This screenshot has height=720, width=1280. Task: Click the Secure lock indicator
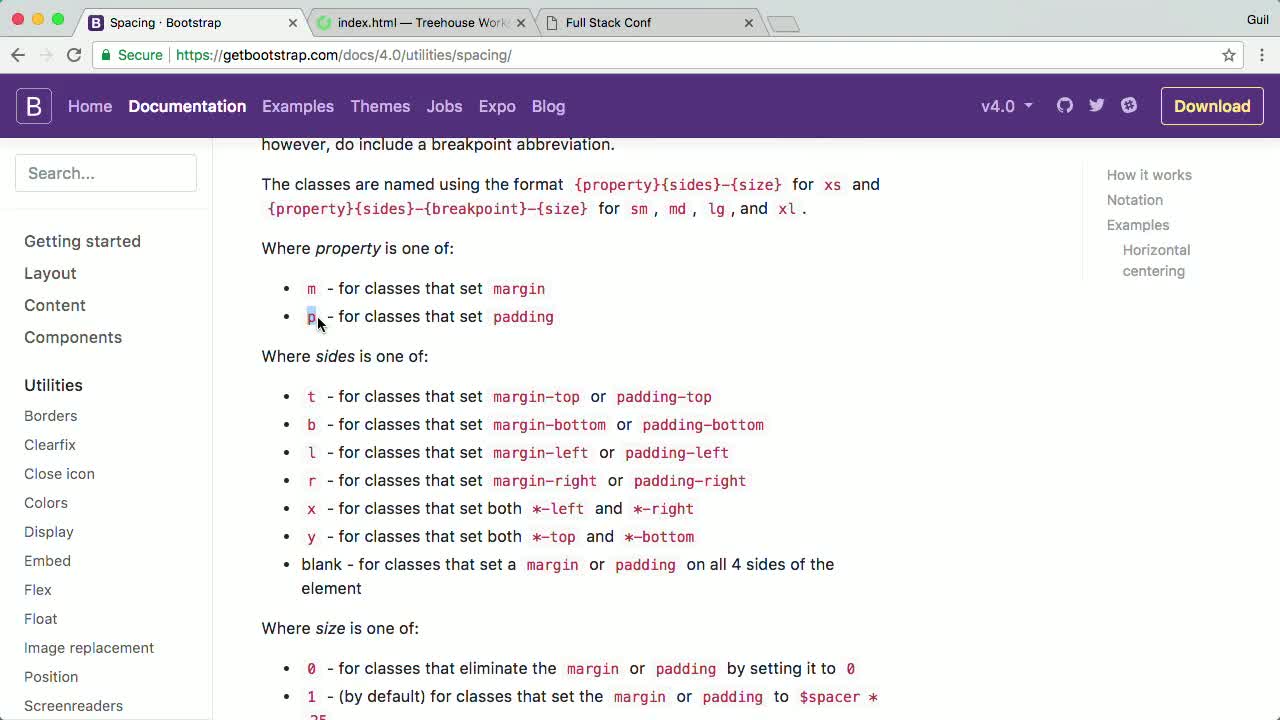[x=131, y=55]
